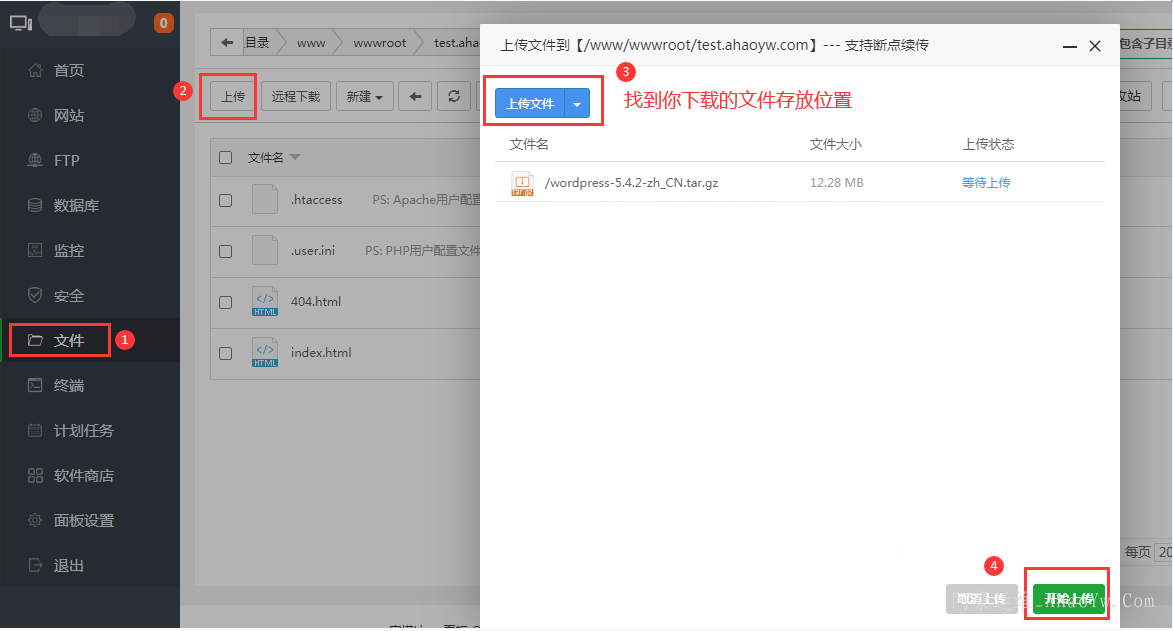Select the wwwroot breadcrumb segment
The image size is (1173, 631).
tap(379, 43)
